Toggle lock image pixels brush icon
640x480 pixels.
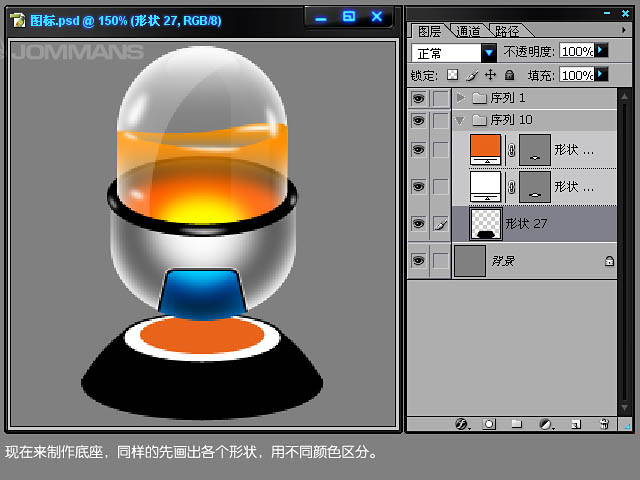tap(471, 75)
